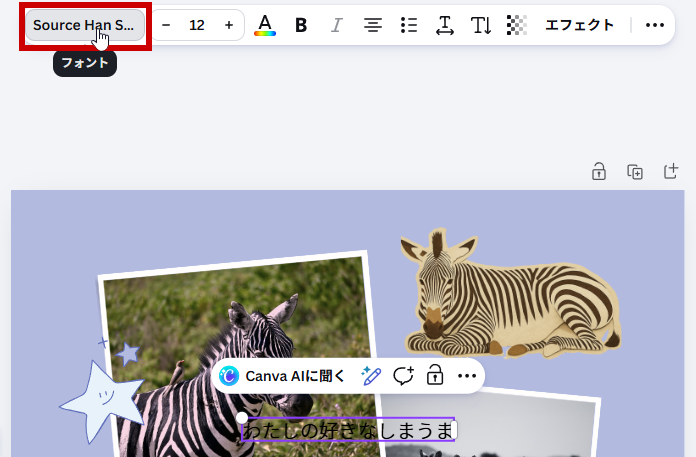Screen dimensions: 696x457
Task: Duplicate the page
Action: coord(635,172)
